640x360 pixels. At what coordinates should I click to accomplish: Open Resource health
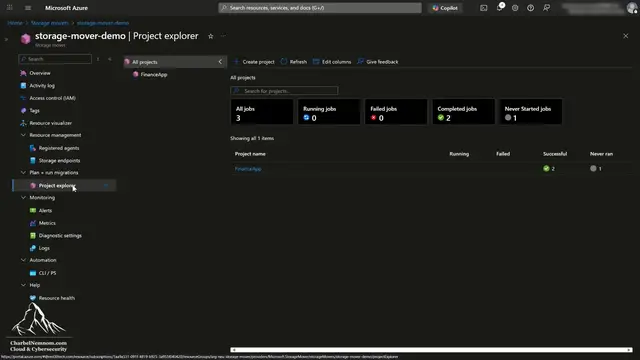pyautogui.click(x=56, y=298)
